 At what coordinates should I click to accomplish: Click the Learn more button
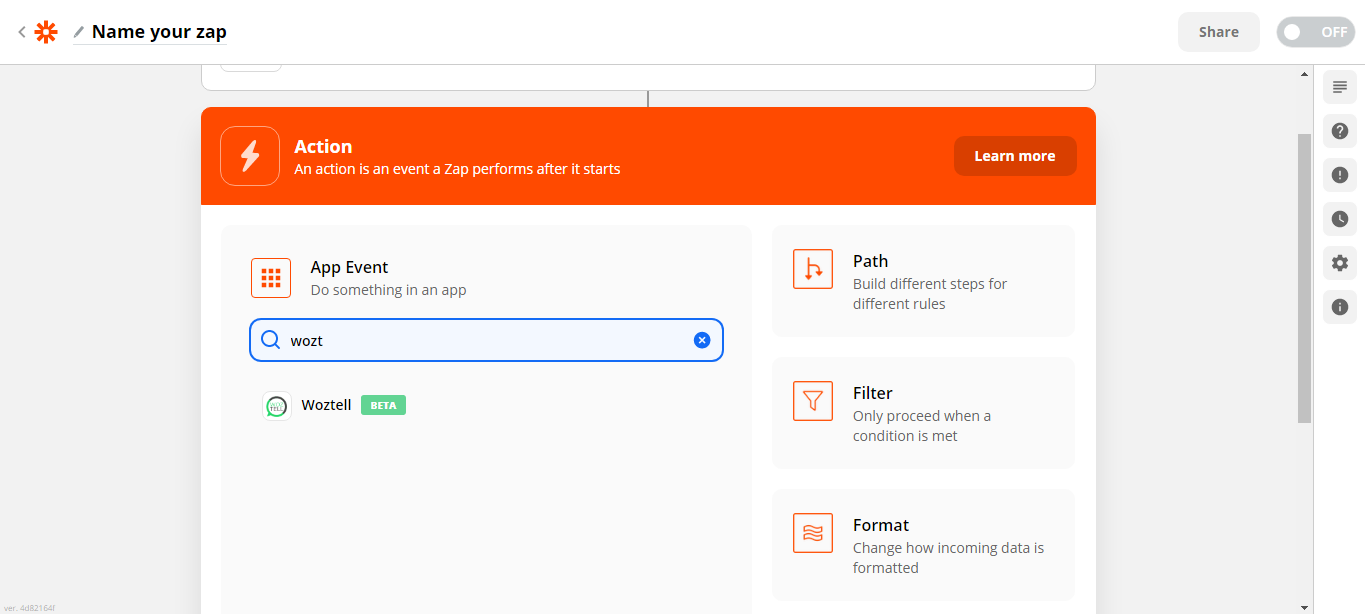tap(1015, 156)
